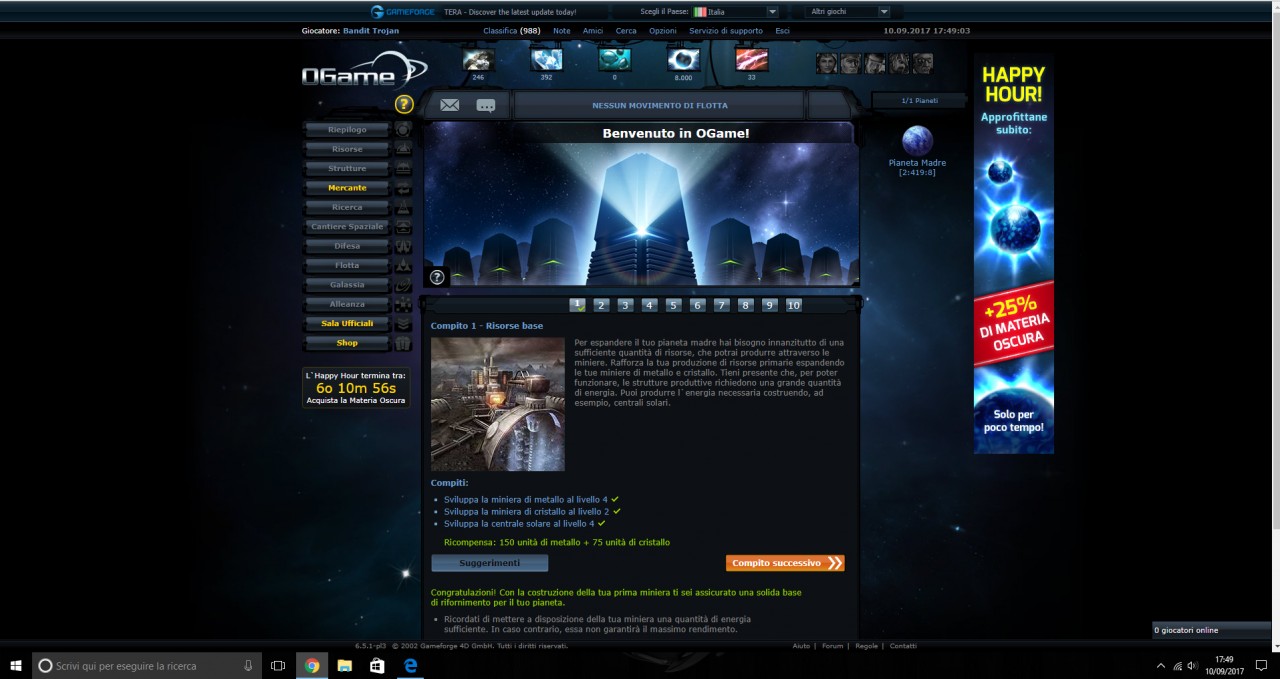Click the Nessun movimento di flotta bar
This screenshot has height=679, width=1280.
pos(660,105)
